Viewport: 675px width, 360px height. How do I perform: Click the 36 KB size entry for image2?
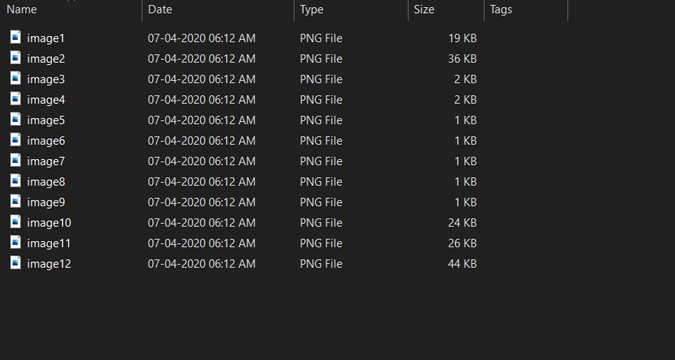point(462,59)
